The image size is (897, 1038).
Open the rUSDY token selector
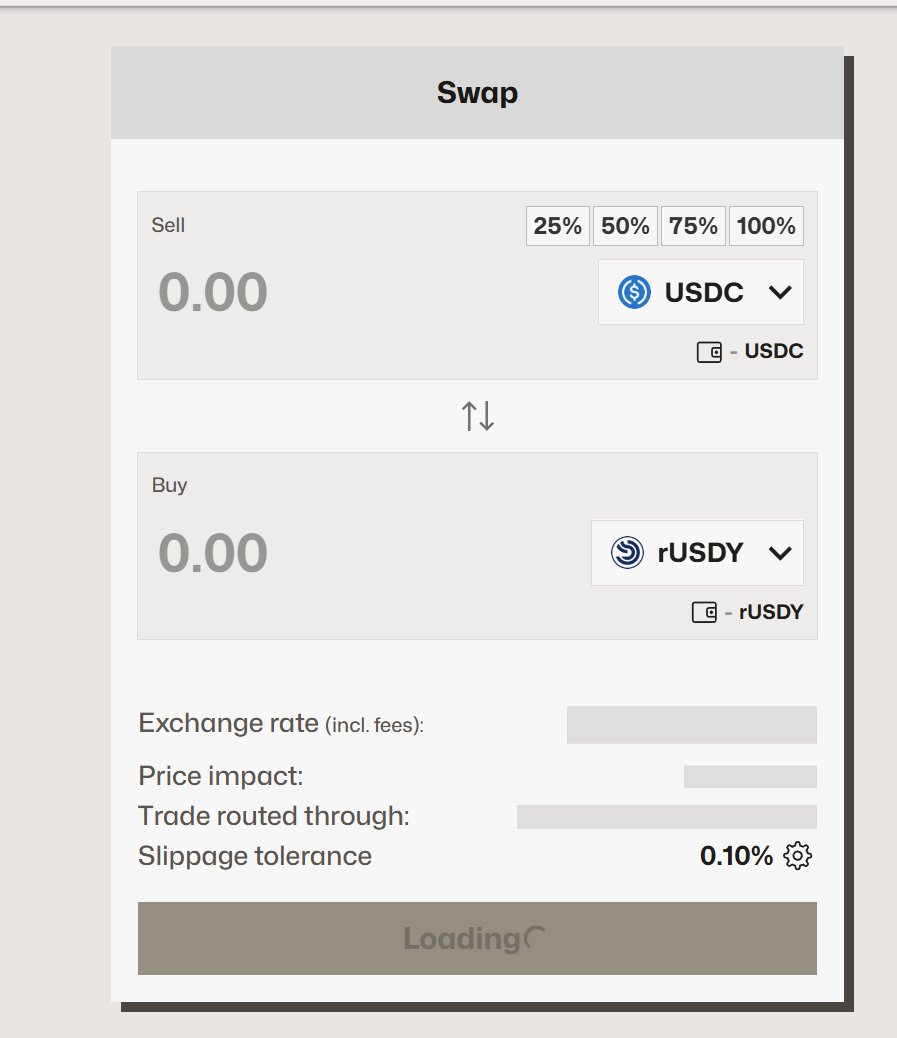[697, 552]
